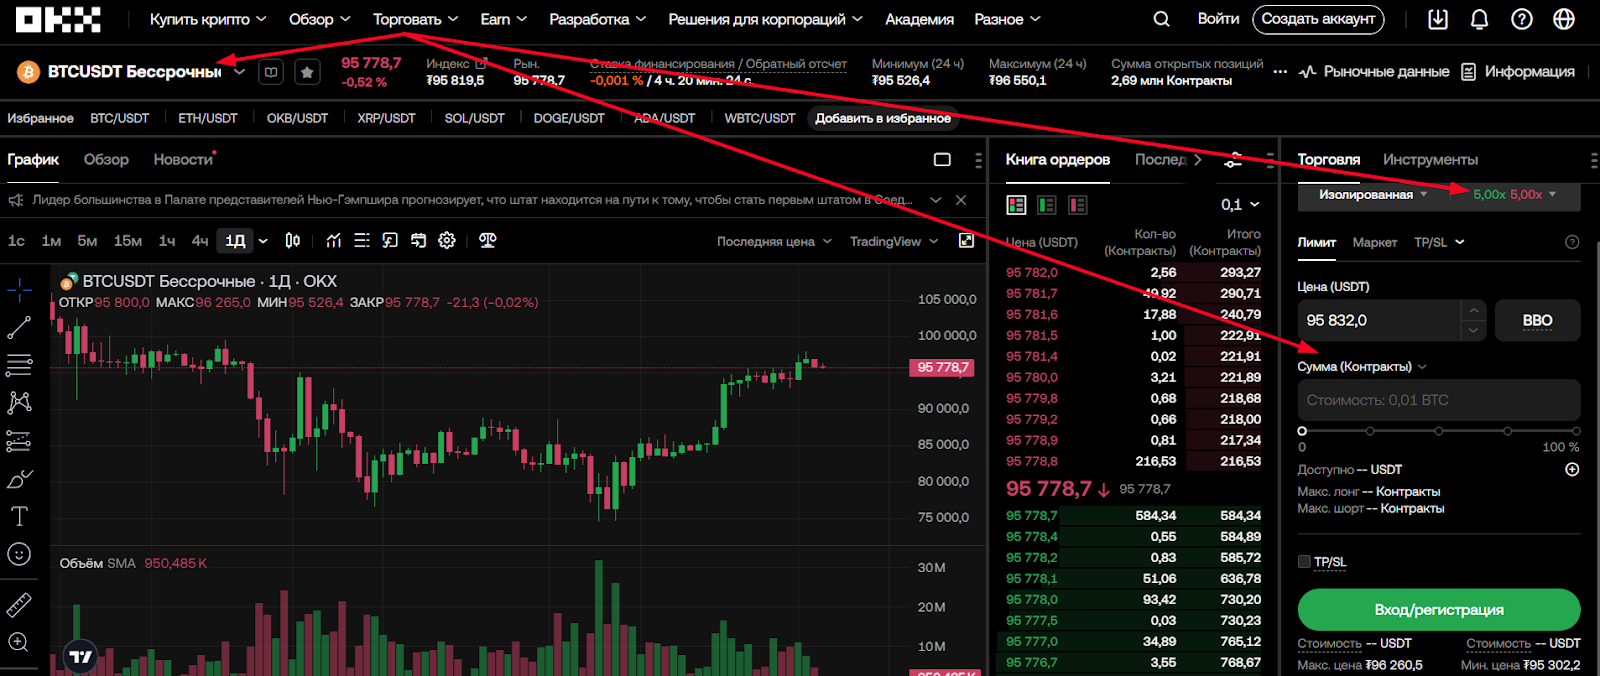Viewport: 1600px width, 676px height.
Task: Dismiss the news ticker banner
Action: (961, 200)
